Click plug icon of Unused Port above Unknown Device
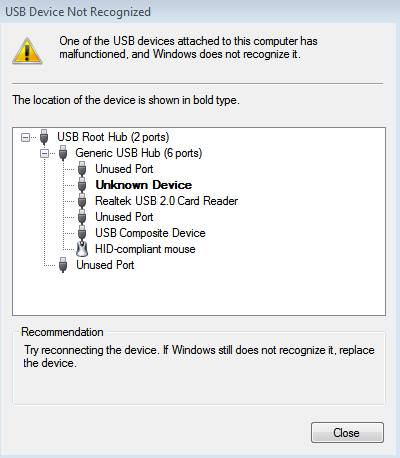This screenshot has width=400, height=458. click(82, 169)
